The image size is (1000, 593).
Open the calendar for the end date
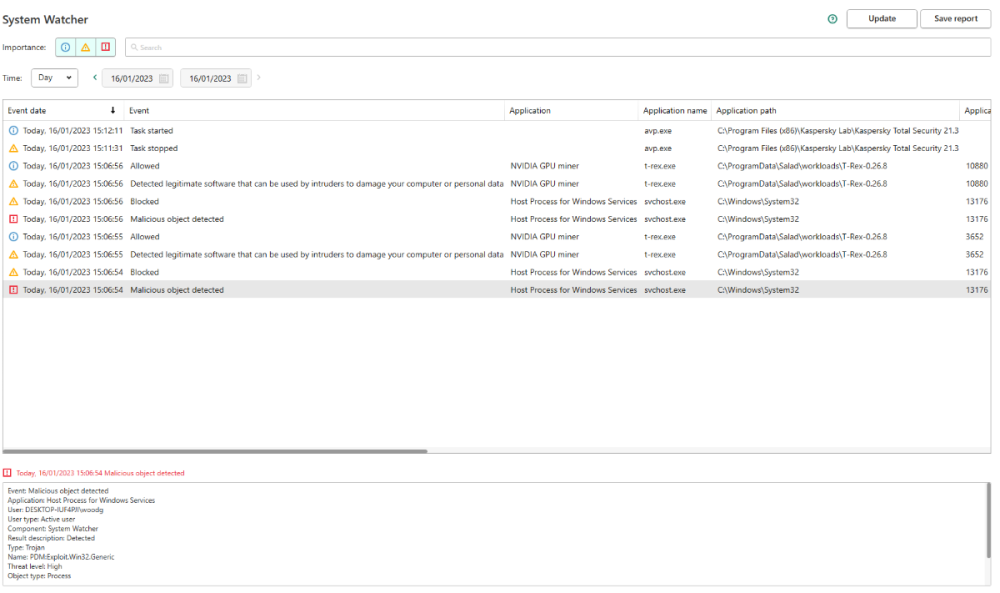tap(242, 78)
